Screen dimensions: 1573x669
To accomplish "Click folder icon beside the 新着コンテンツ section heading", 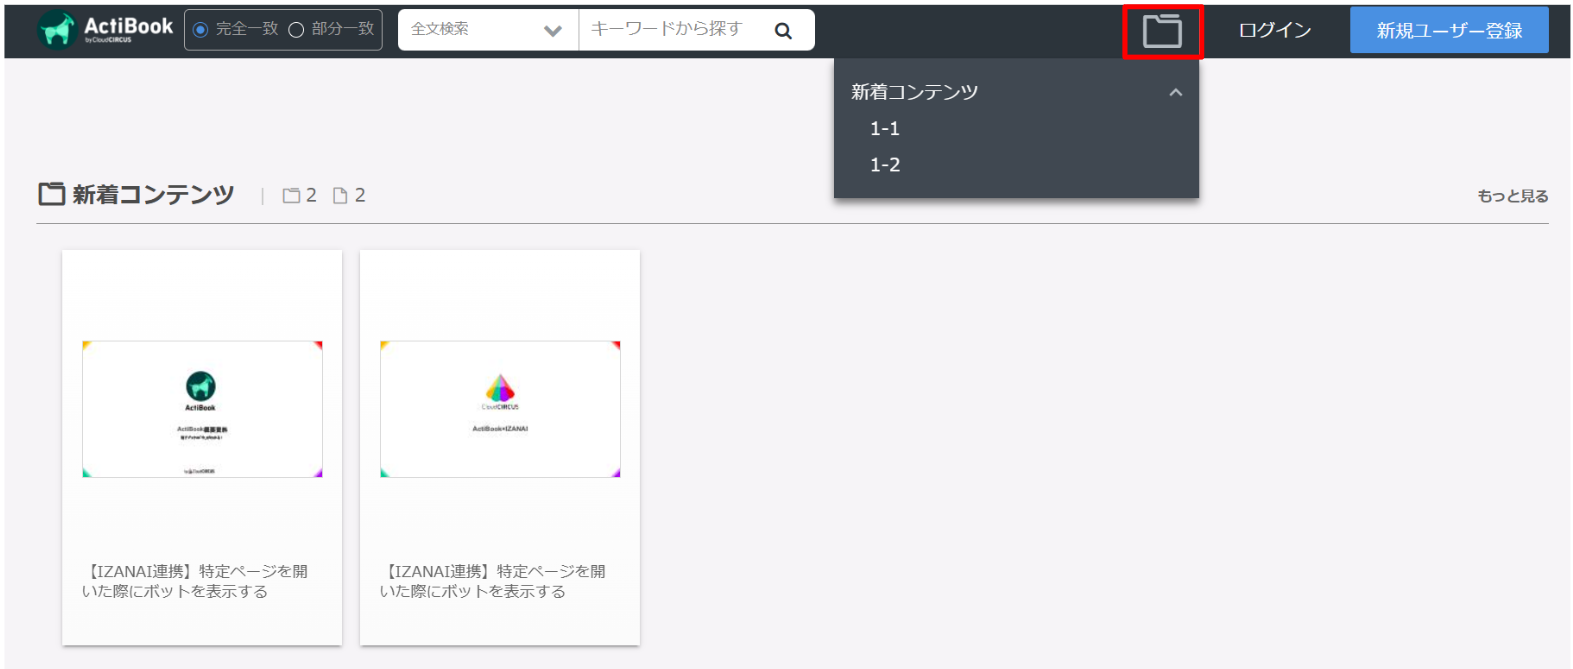I will click(51, 194).
